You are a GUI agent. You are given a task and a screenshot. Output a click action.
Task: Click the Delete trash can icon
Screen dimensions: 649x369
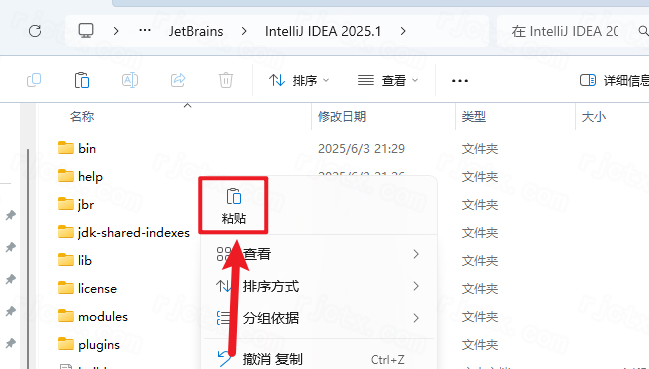[x=226, y=80]
